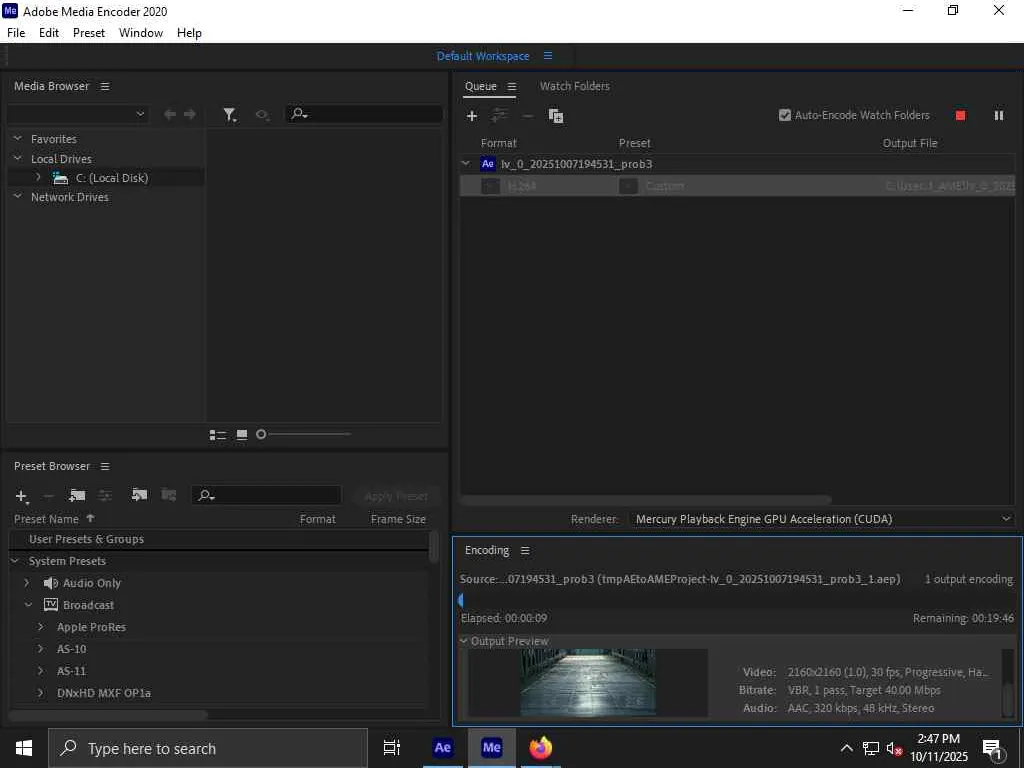Click the ingest eye icon in Media Browser

263,115
